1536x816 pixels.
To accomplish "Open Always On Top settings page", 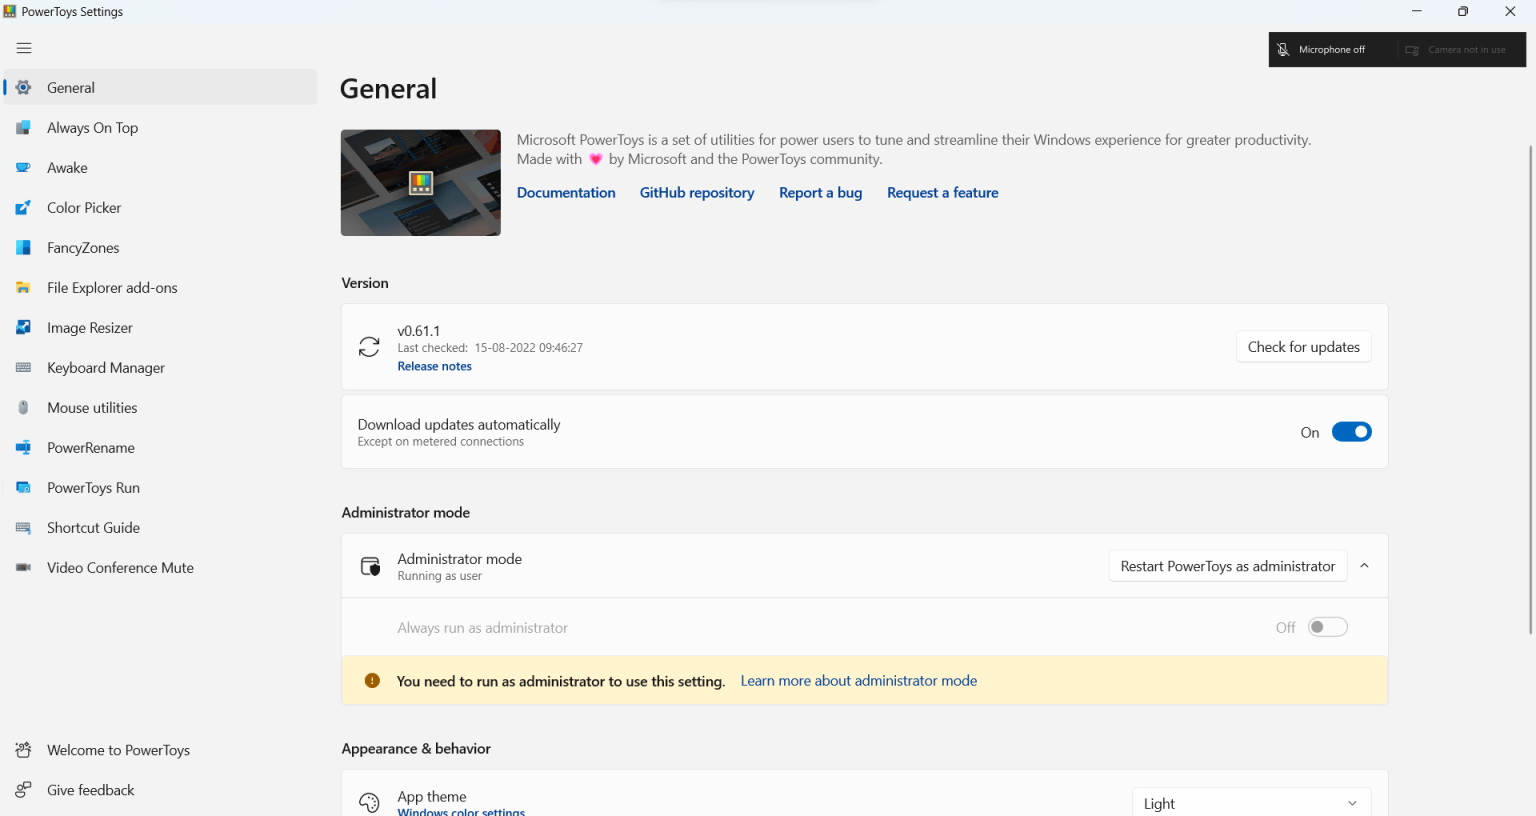I will tap(160, 128).
